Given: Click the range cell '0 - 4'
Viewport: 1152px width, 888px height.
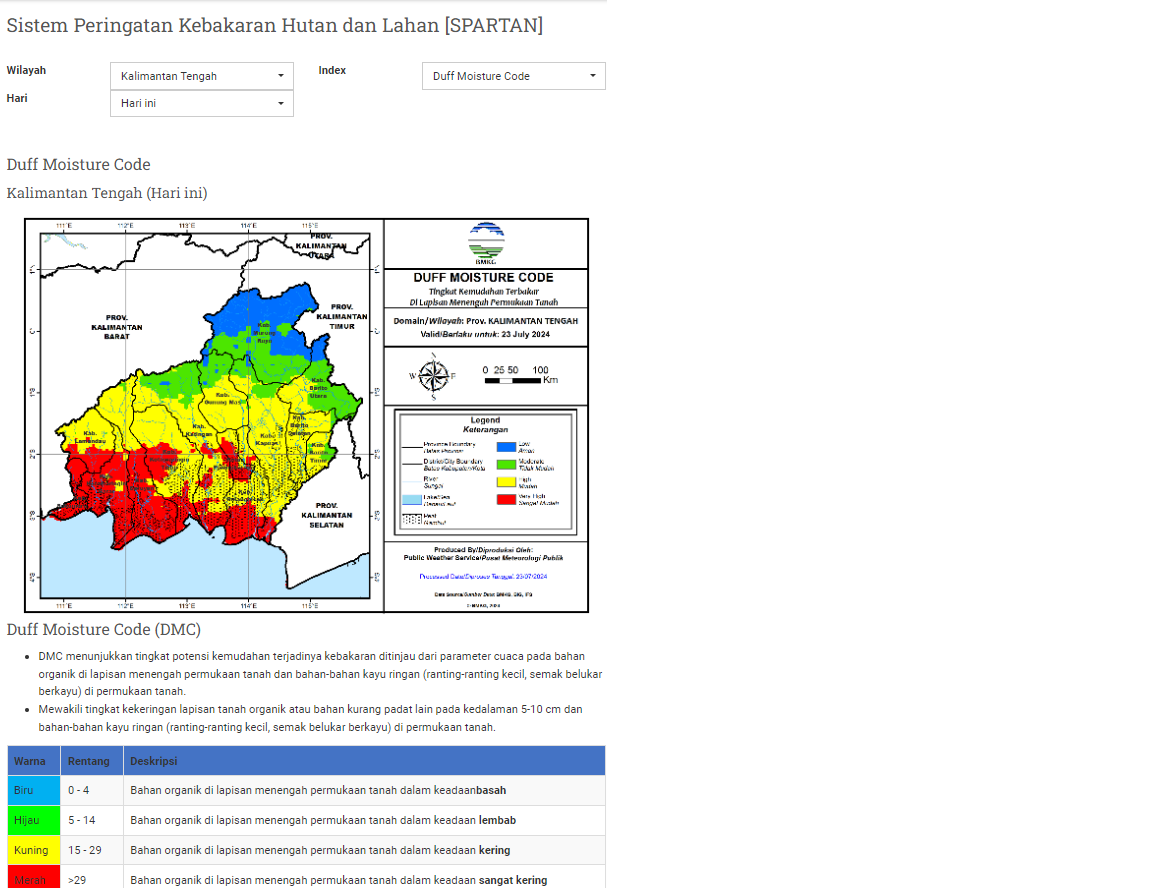Looking at the screenshot, I should pos(92,790).
